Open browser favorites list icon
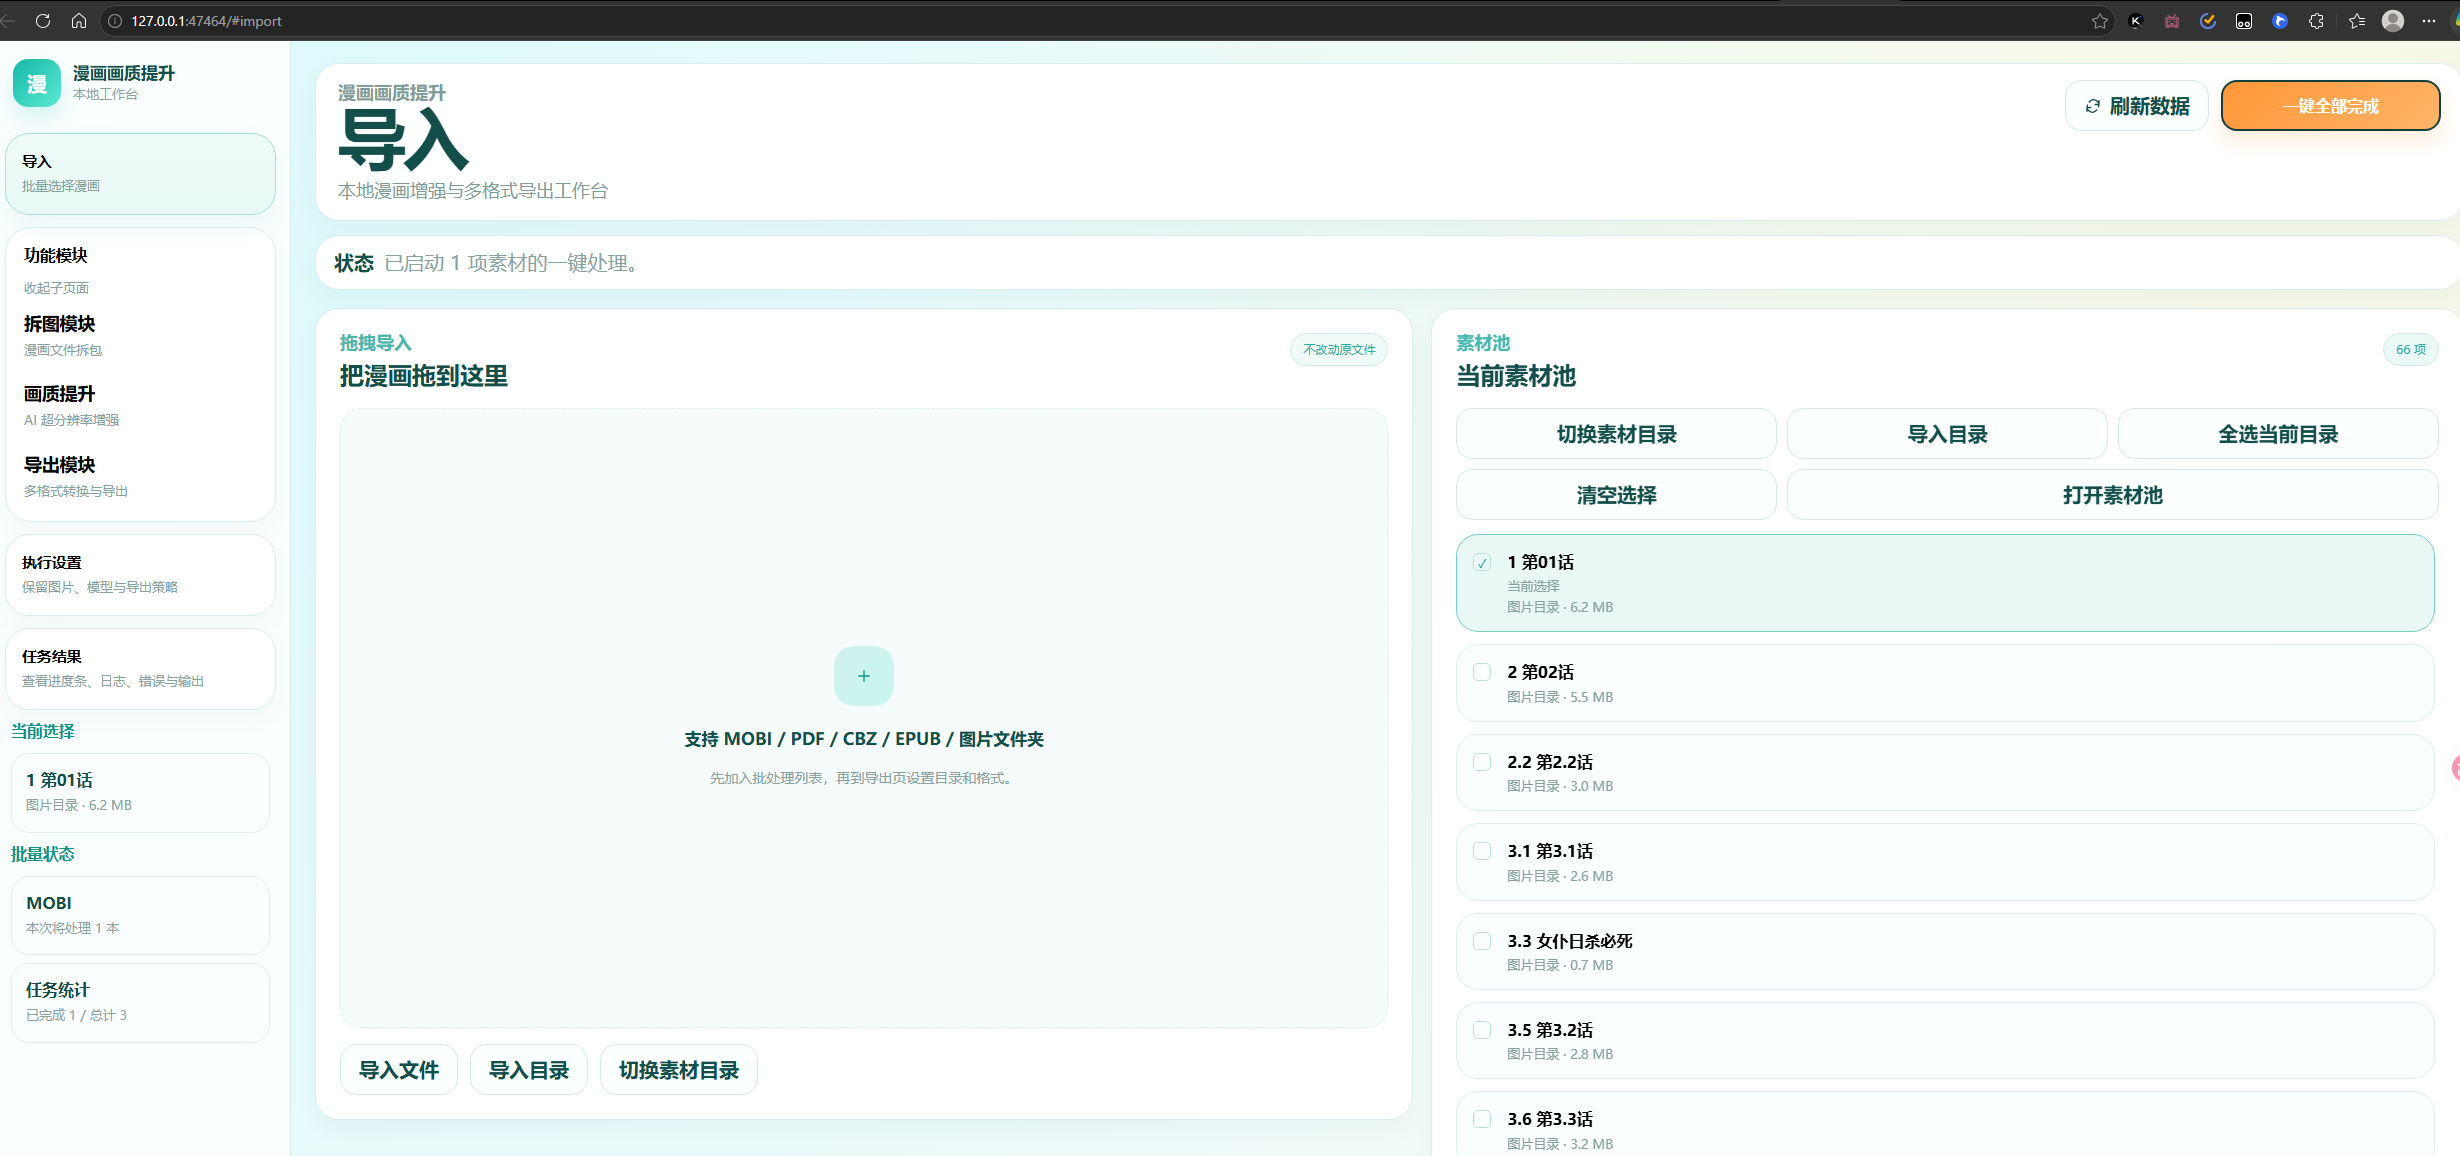Viewport: 2460px width, 1156px height. 2356,21
